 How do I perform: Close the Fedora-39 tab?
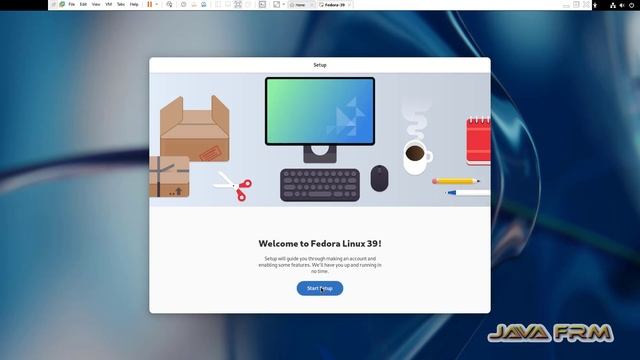point(349,5)
